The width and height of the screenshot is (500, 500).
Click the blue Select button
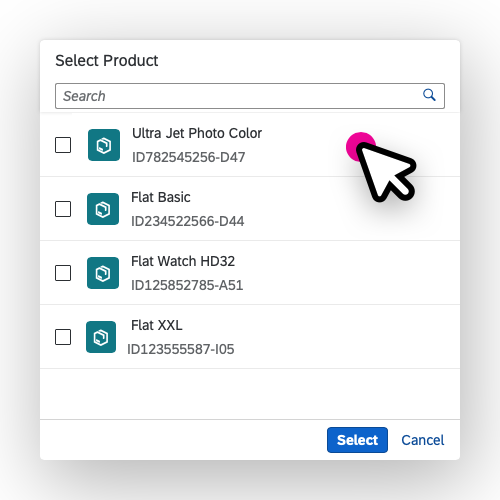357,440
